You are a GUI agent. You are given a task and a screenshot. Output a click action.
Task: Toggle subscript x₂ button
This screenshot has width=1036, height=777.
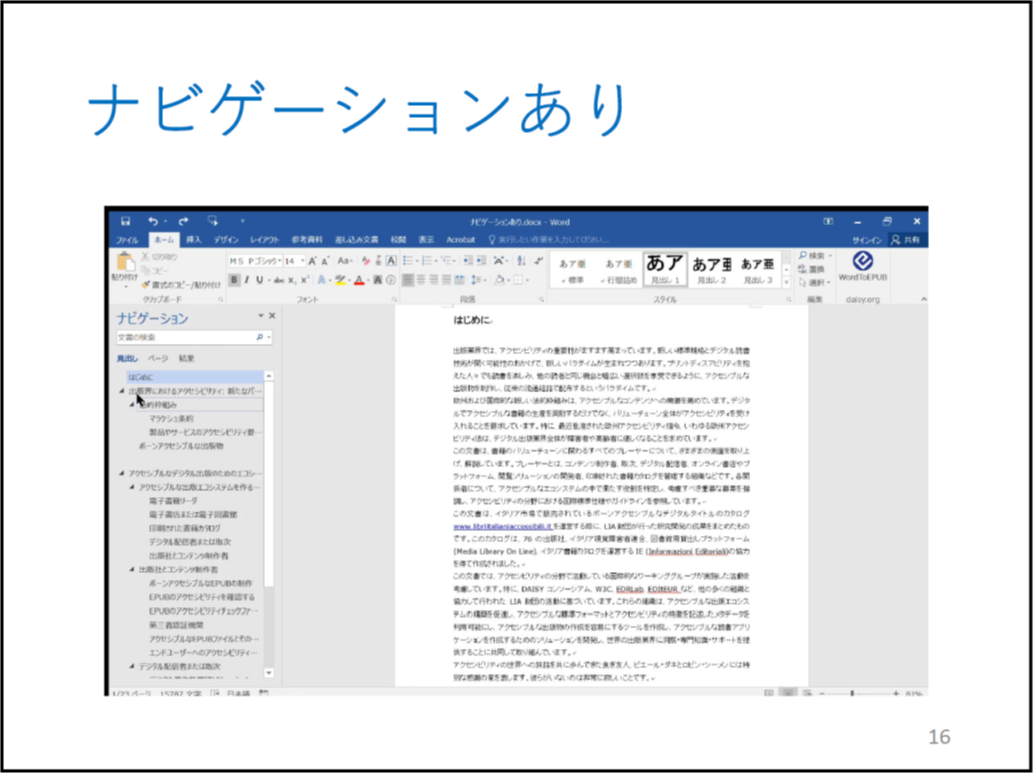point(292,280)
